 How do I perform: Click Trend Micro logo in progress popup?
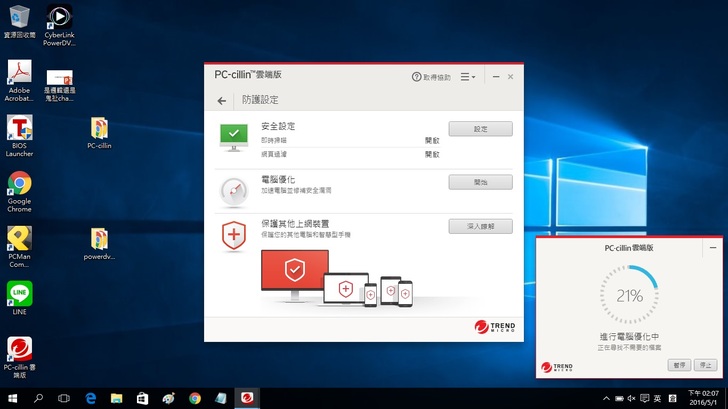557,367
